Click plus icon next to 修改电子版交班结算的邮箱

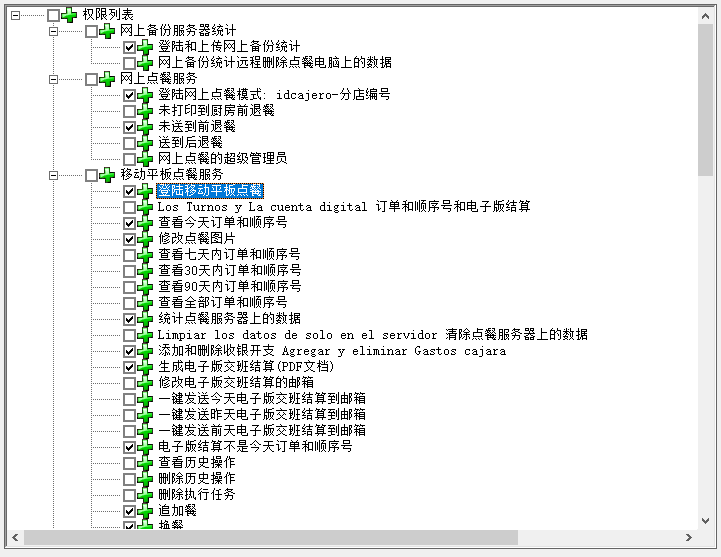point(145,383)
